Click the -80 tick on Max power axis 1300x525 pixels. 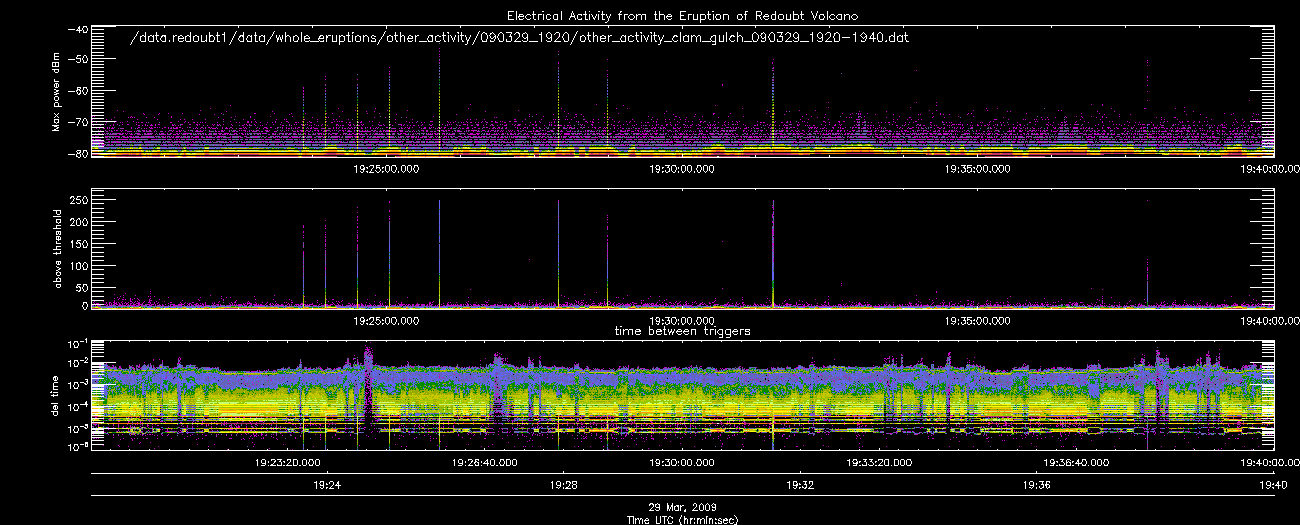pos(76,153)
